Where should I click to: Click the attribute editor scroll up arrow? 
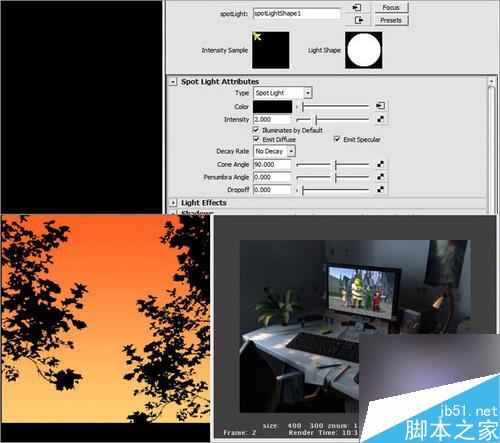tap(491, 81)
